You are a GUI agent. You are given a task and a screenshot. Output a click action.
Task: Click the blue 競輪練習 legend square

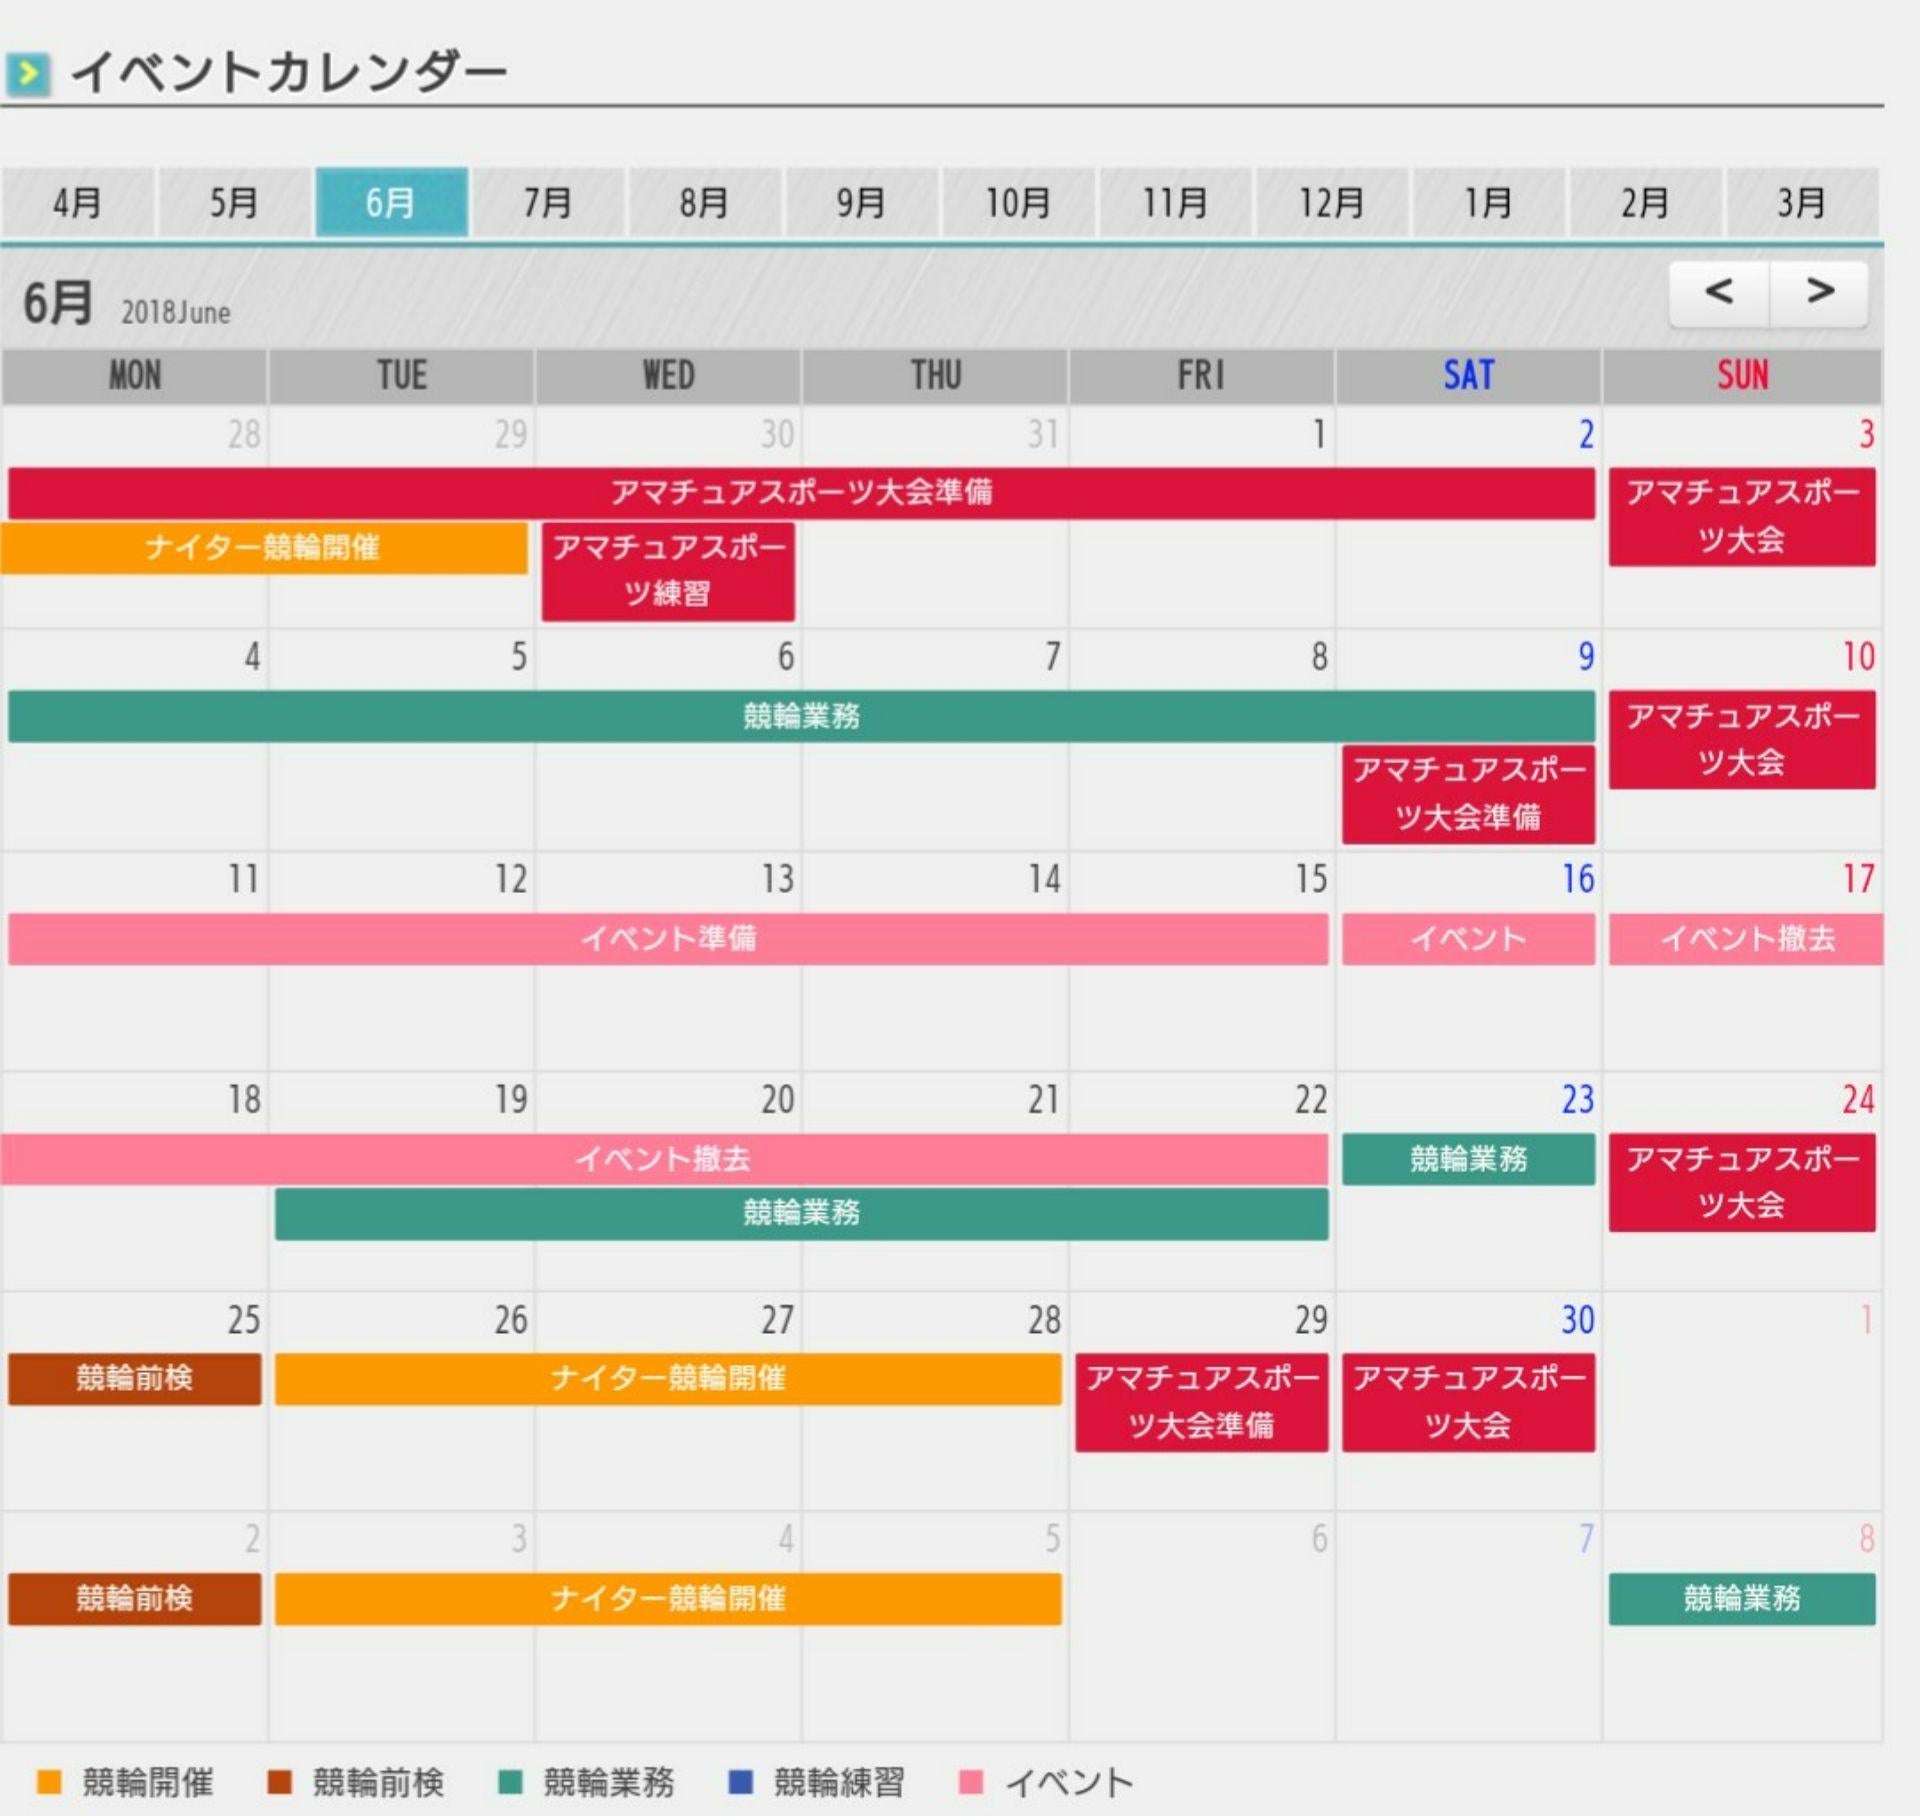coord(741,1782)
